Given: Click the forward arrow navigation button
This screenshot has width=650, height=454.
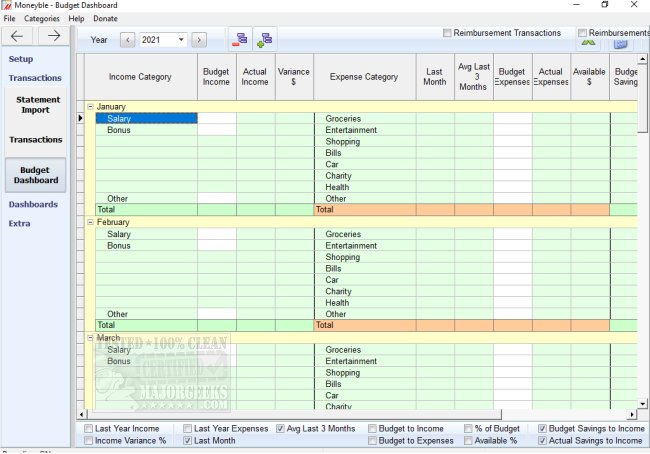Looking at the screenshot, I should pos(54,36).
